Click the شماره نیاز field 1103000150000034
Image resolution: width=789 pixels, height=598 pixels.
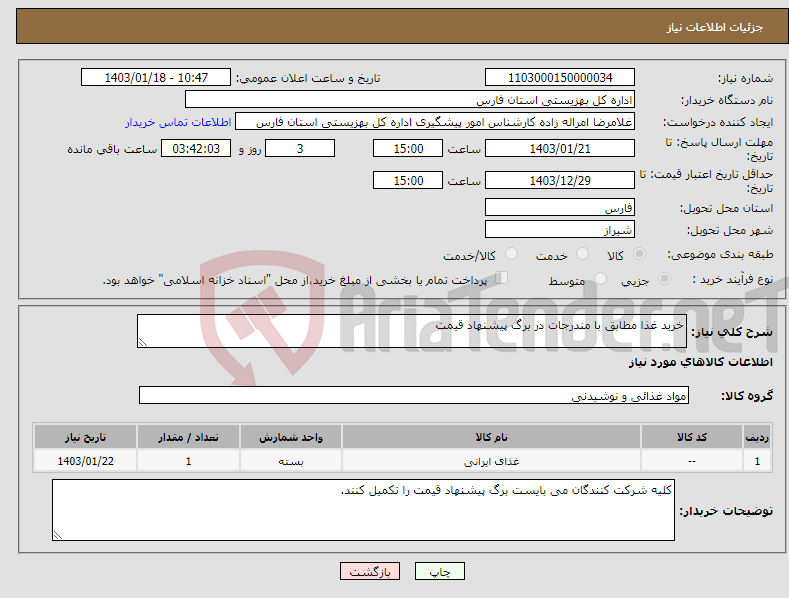tap(560, 78)
